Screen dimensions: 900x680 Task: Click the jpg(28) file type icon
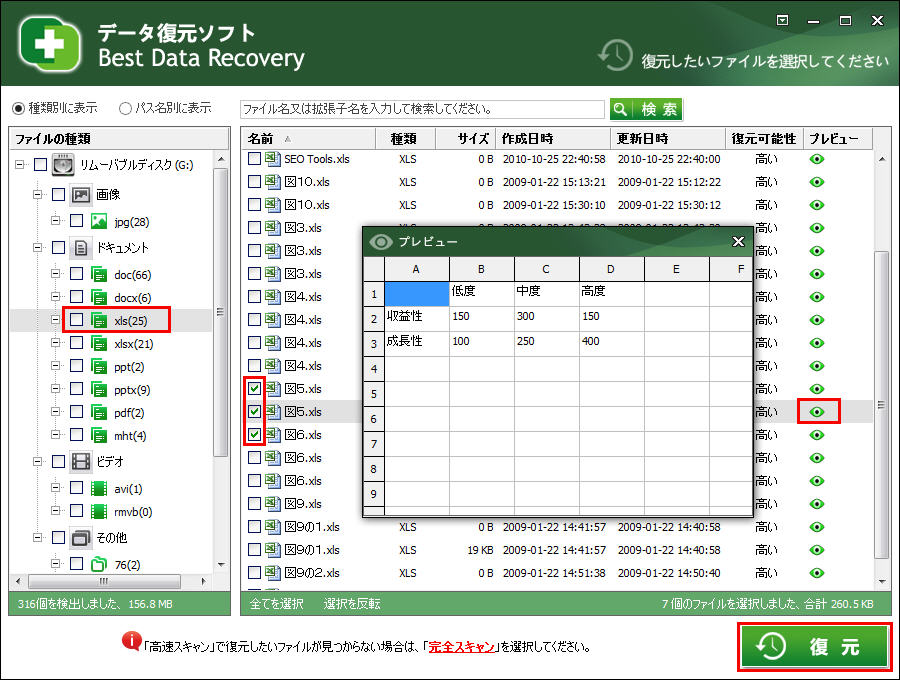[99, 221]
